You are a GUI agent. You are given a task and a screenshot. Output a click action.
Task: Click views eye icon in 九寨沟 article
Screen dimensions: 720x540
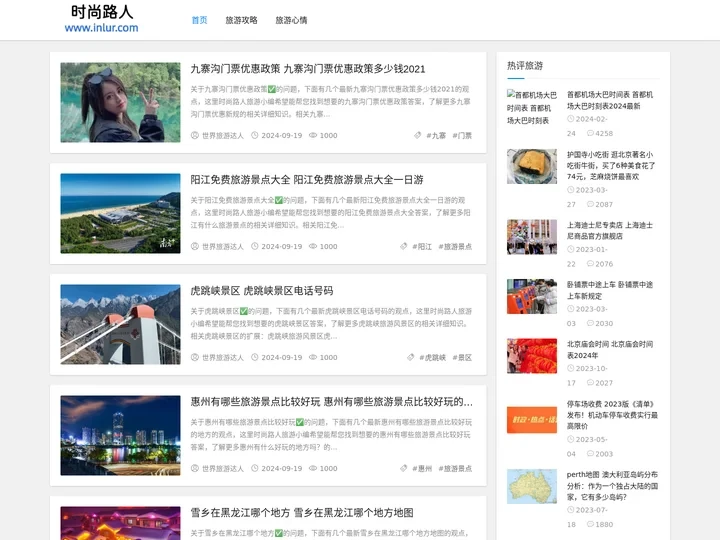313,135
